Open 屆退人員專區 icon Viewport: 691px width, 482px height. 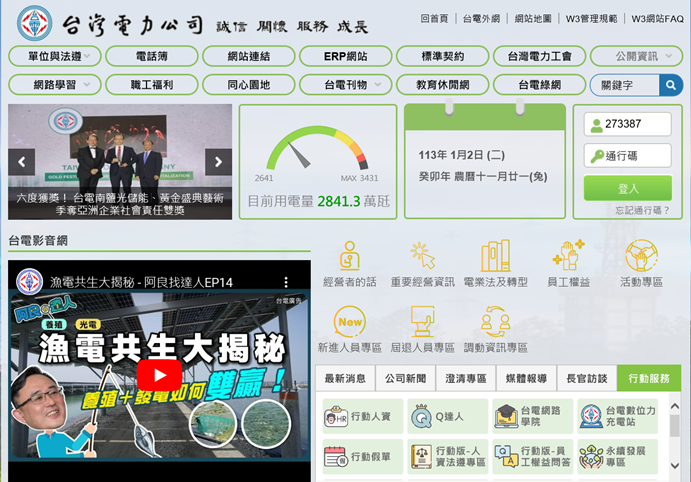click(422, 322)
